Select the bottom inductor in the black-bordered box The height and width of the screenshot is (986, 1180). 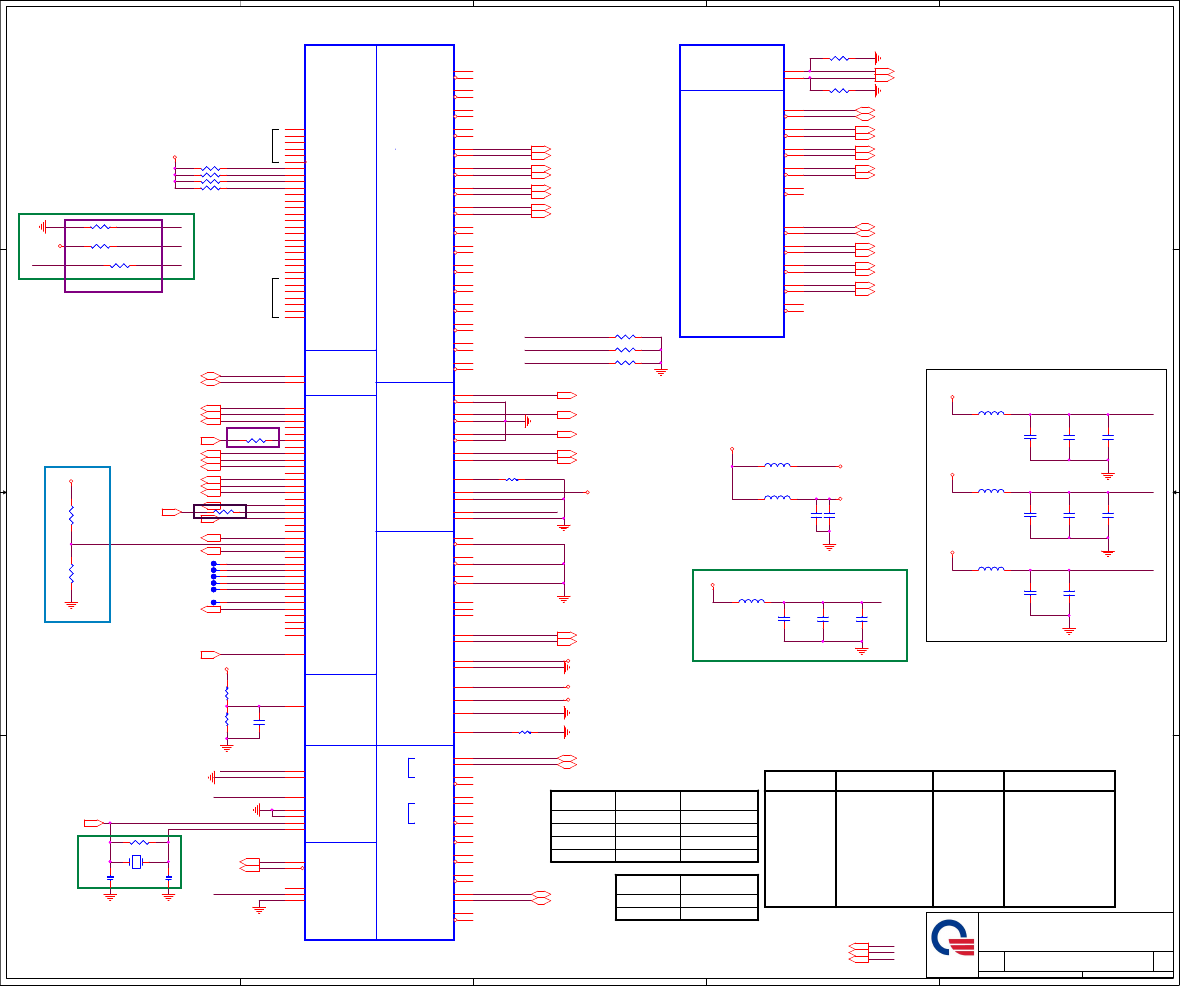[990, 569]
